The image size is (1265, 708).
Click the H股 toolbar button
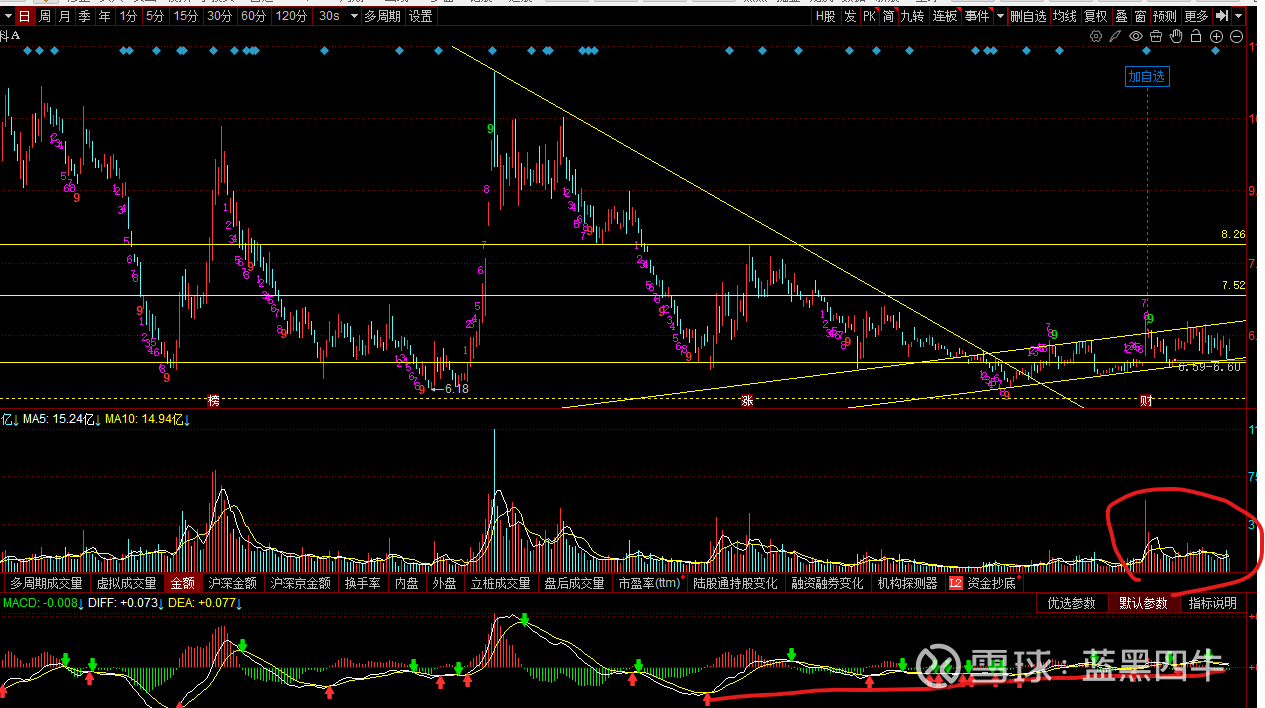pyautogui.click(x=825, y=16)
